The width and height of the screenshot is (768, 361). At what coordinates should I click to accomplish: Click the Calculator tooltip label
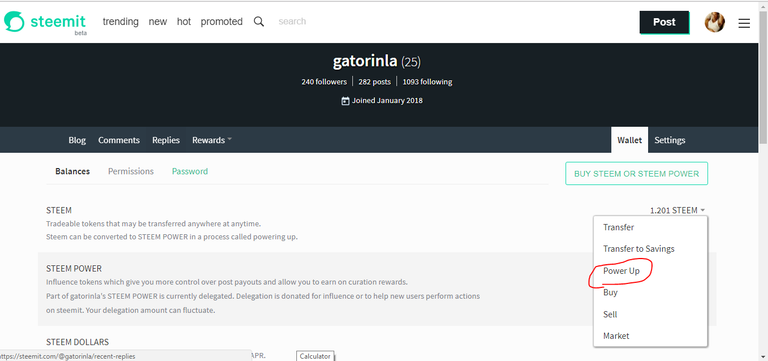click(x=315, y=356)
